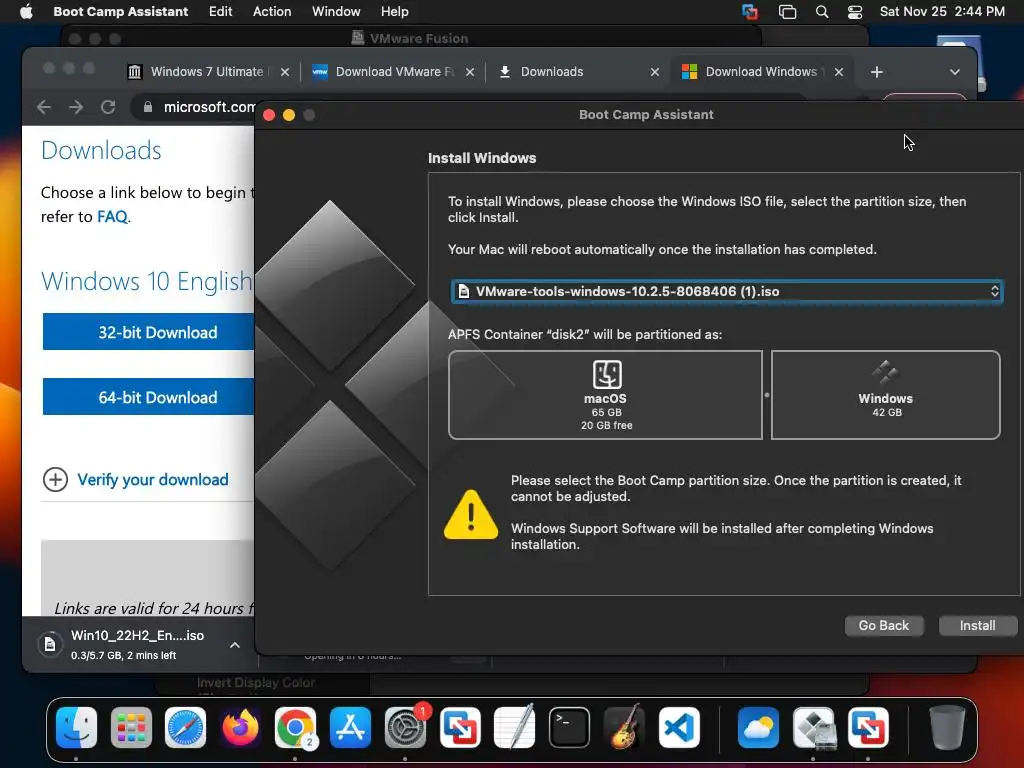
Task: Open the Trash in the Dock
Action: 946,727
